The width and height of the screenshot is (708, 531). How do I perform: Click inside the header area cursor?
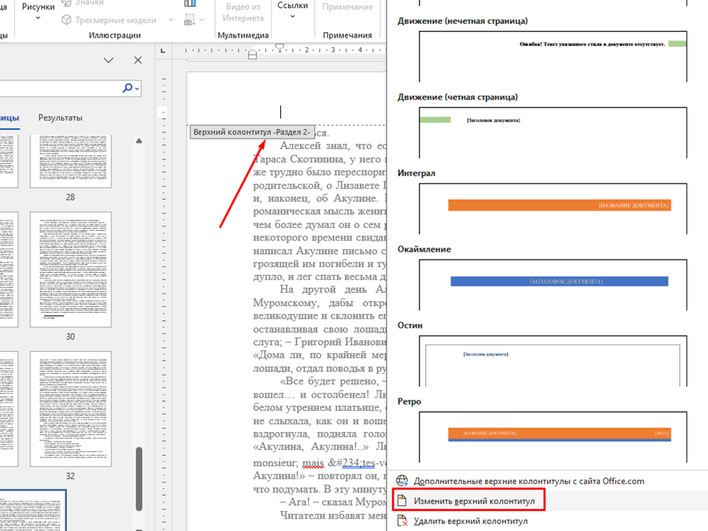tap(280, 112)
